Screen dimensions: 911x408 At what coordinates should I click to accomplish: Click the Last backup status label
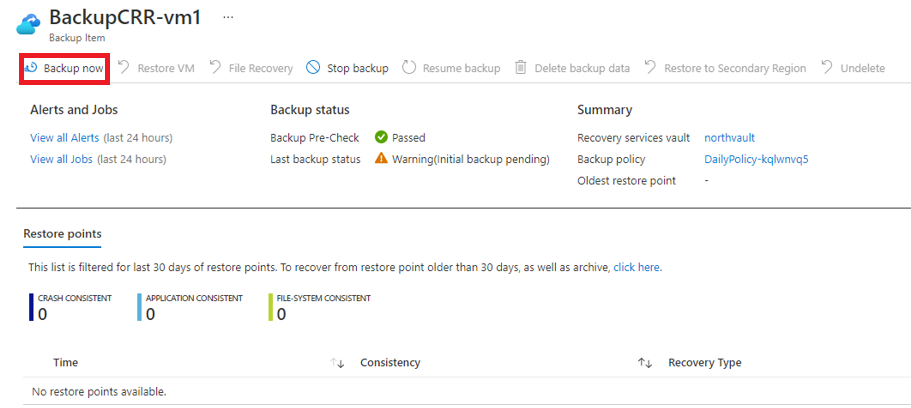pyautogui.click(x=315, y=159)
